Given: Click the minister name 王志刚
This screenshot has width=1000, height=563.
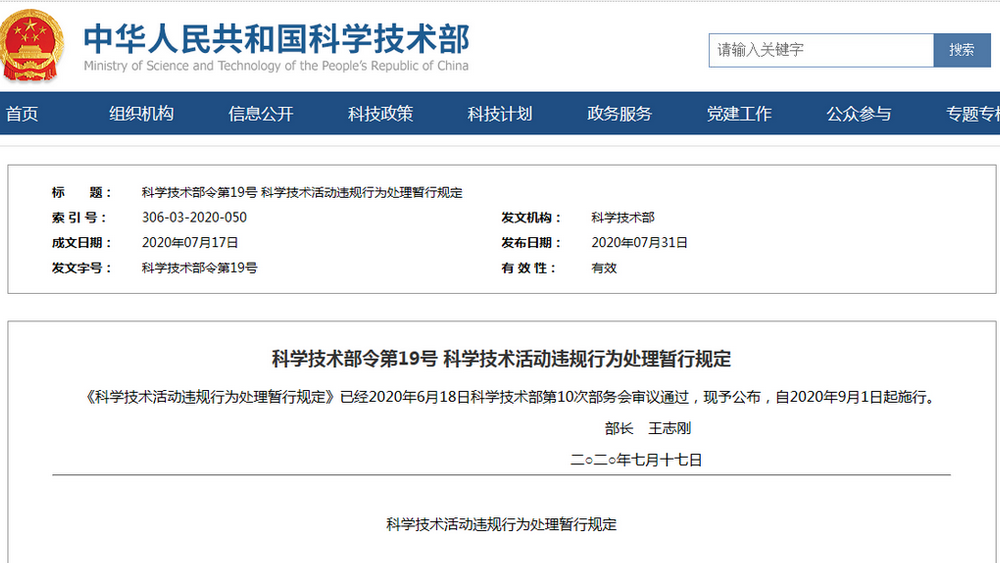Looking at the screenshot, I should pyautogui.click(x=669, y=429).
